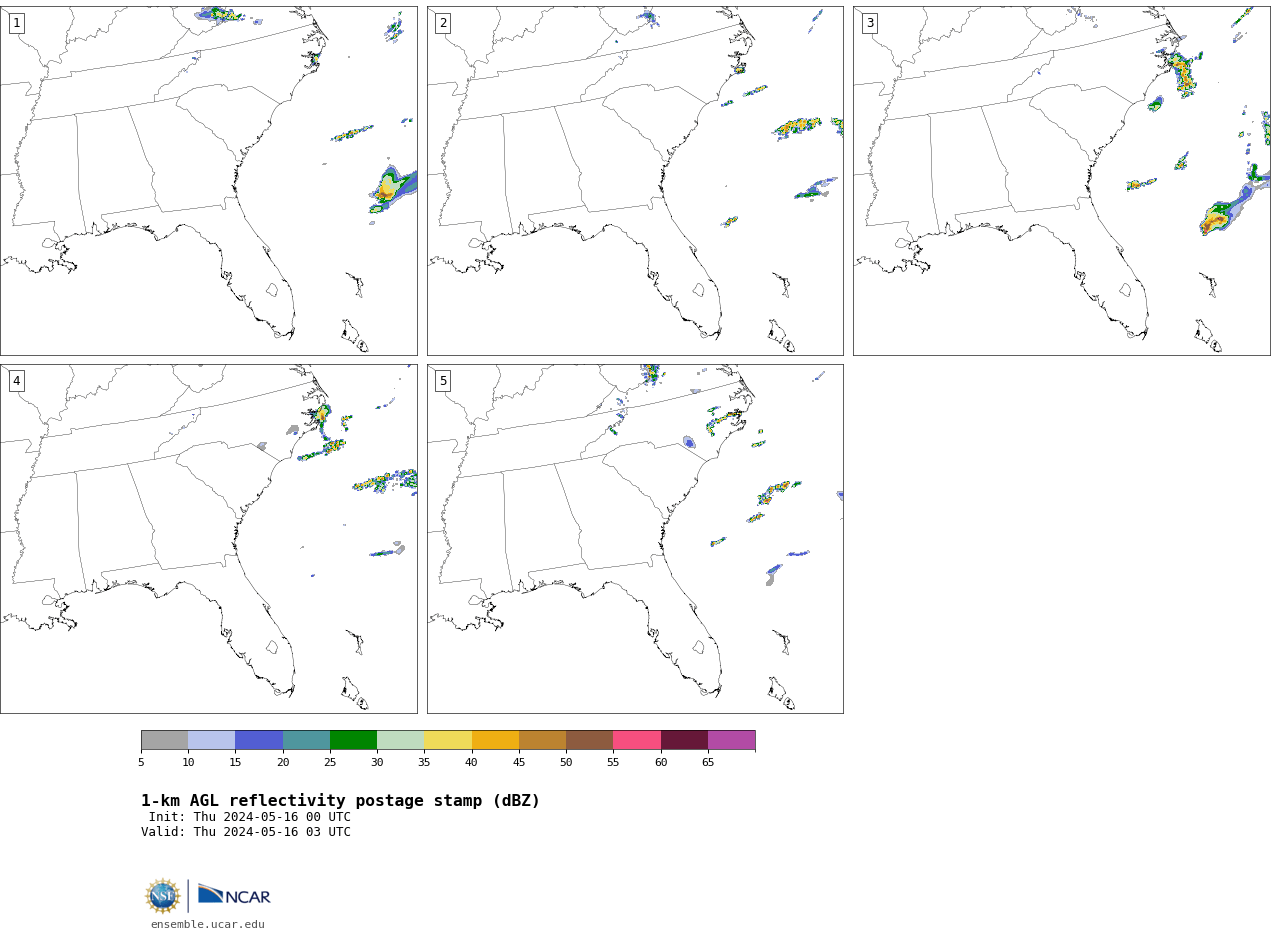This screenshot has width=1280, height=936.
Task: Click the yellow 35-40 dBZ swatch
Action: 448,740
